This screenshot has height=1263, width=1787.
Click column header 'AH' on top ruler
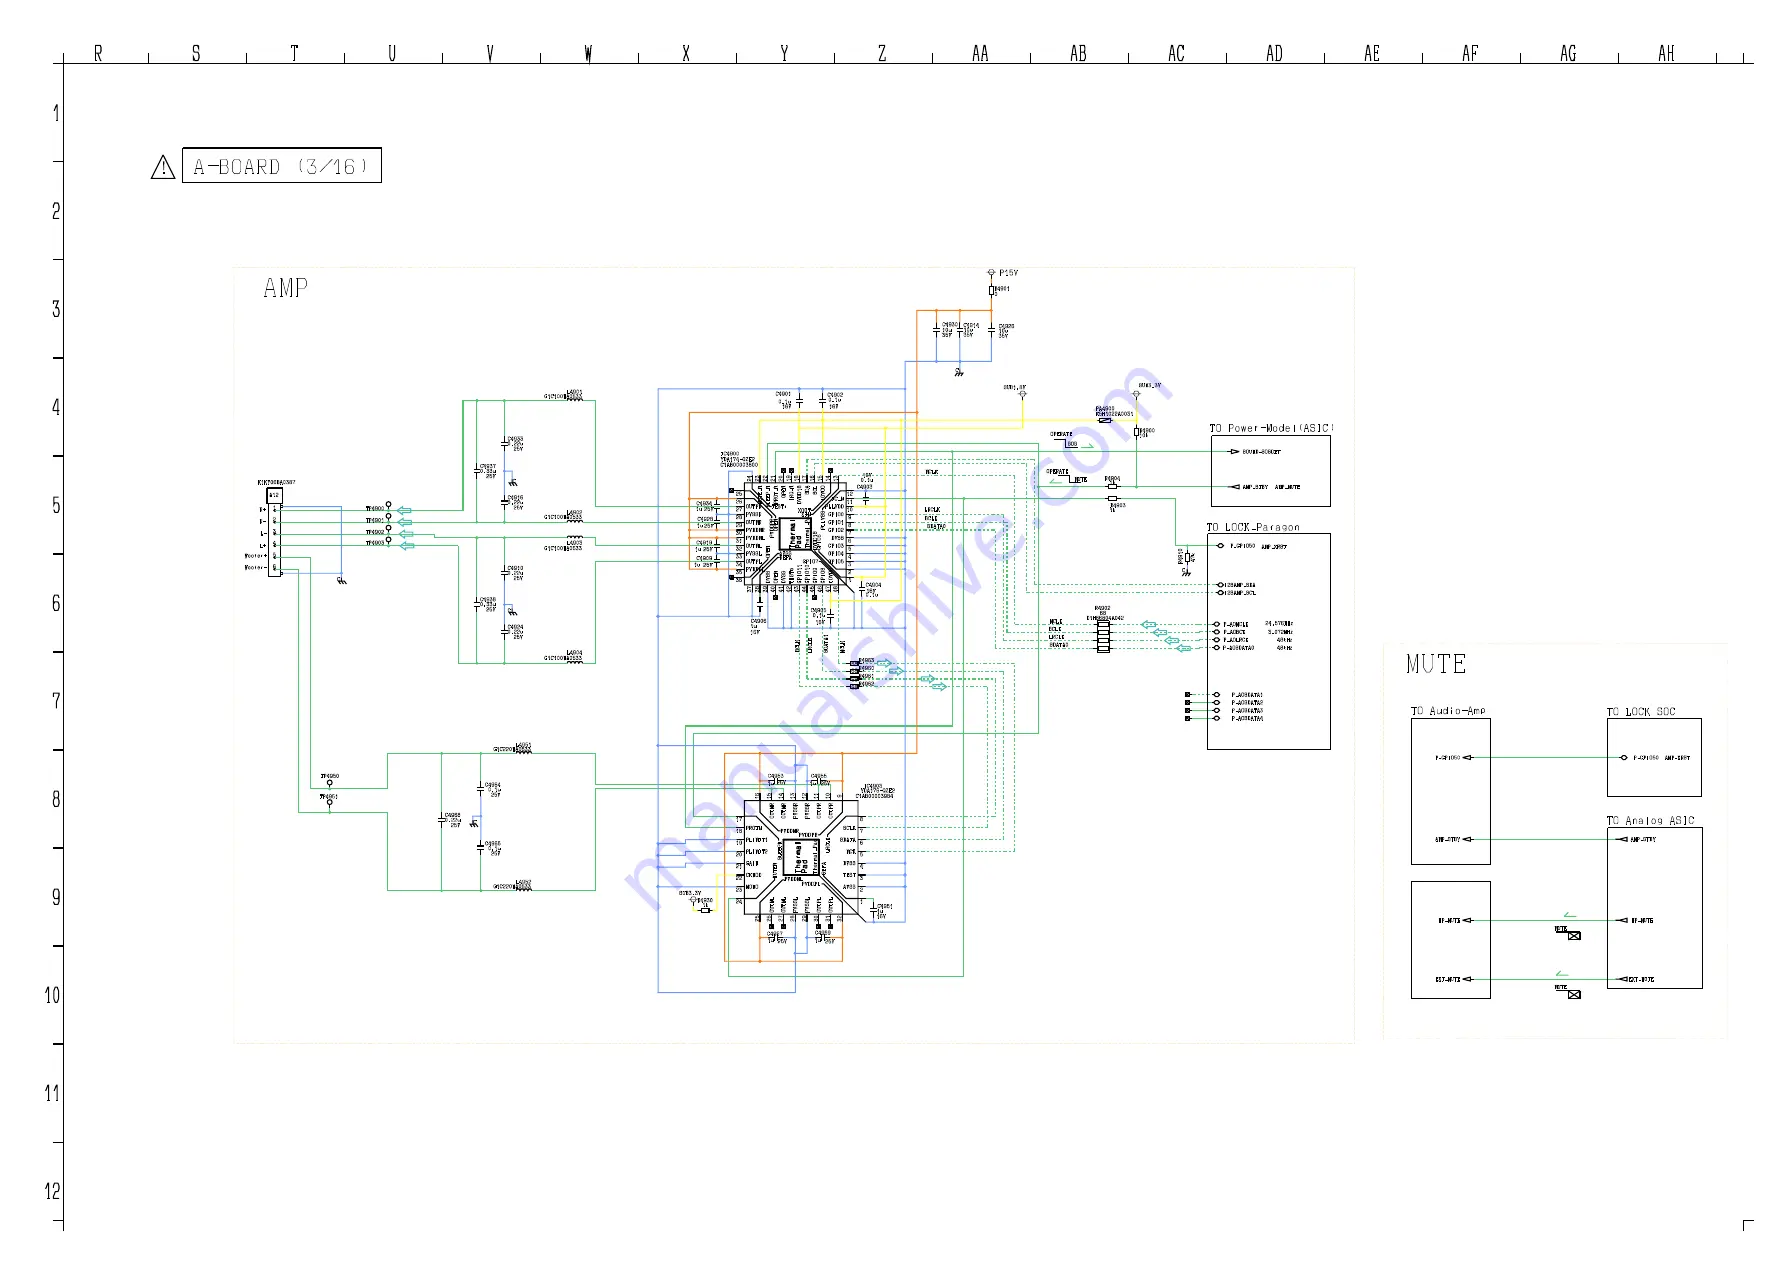(1666, 53)
